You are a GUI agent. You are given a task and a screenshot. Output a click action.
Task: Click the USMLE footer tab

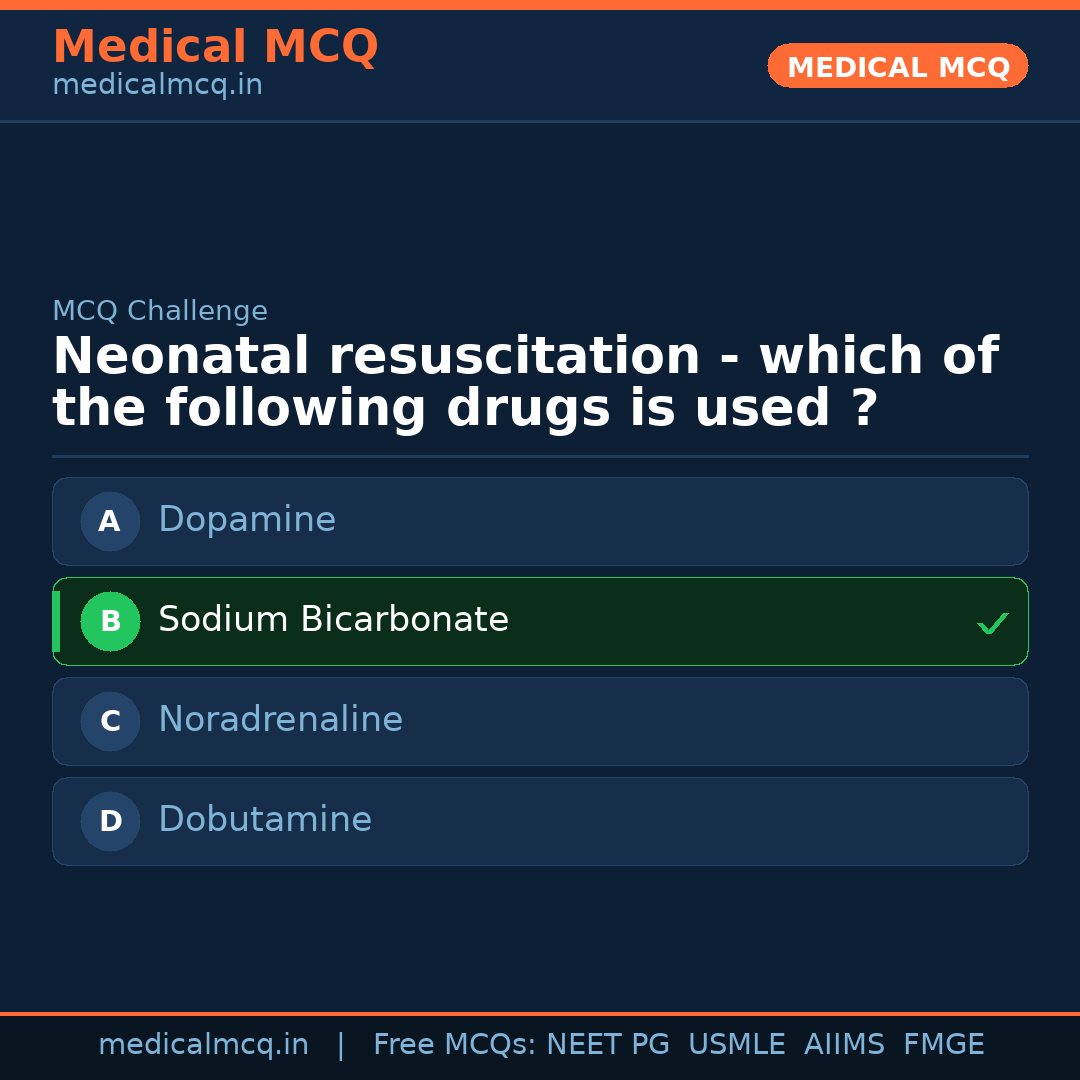737,1044
